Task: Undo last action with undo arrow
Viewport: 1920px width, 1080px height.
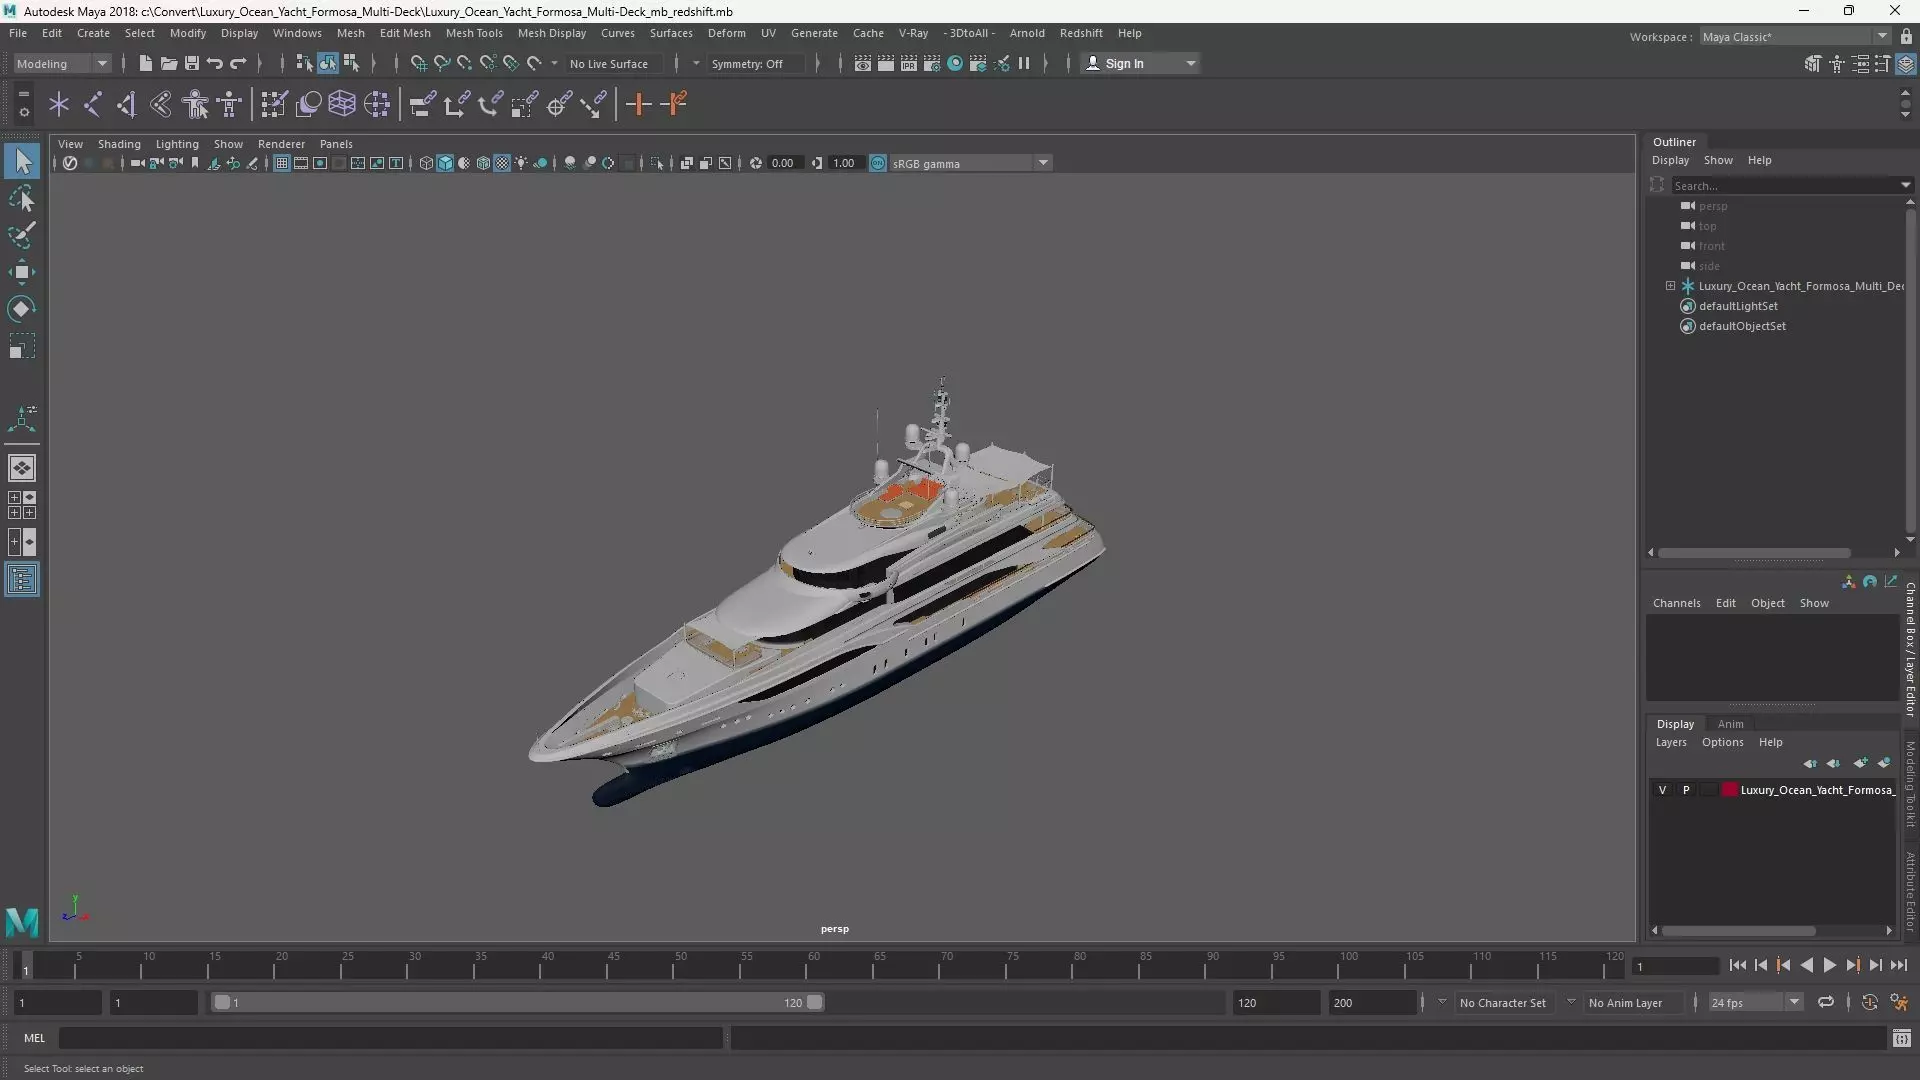Action: [214, 63]
